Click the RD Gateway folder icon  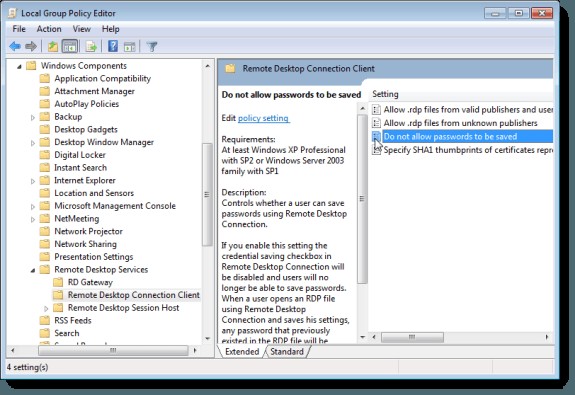point(58,282)
